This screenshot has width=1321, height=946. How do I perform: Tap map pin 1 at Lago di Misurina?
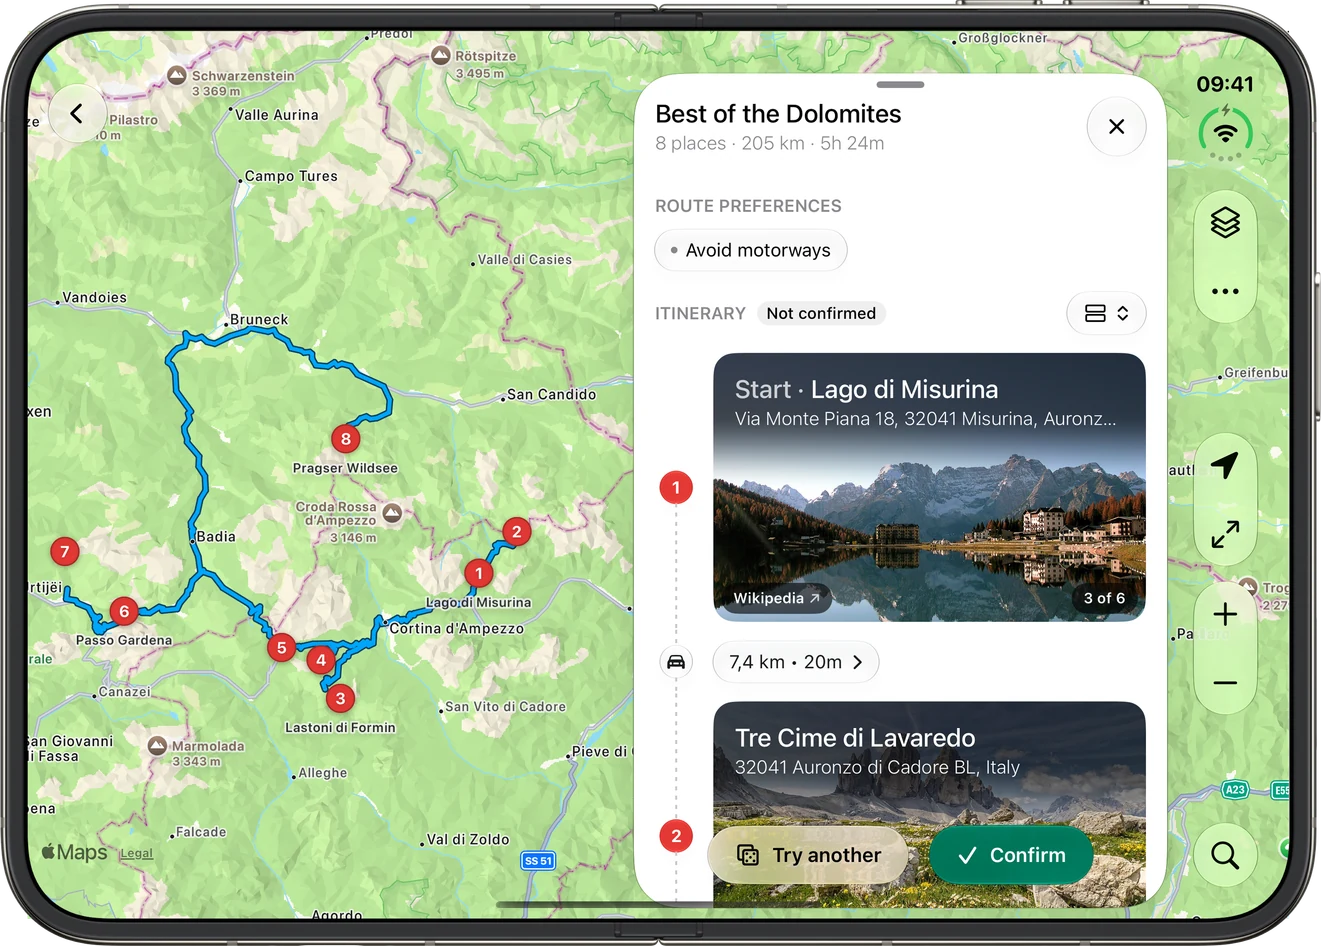pyautogui.click(x=479, y=573)
